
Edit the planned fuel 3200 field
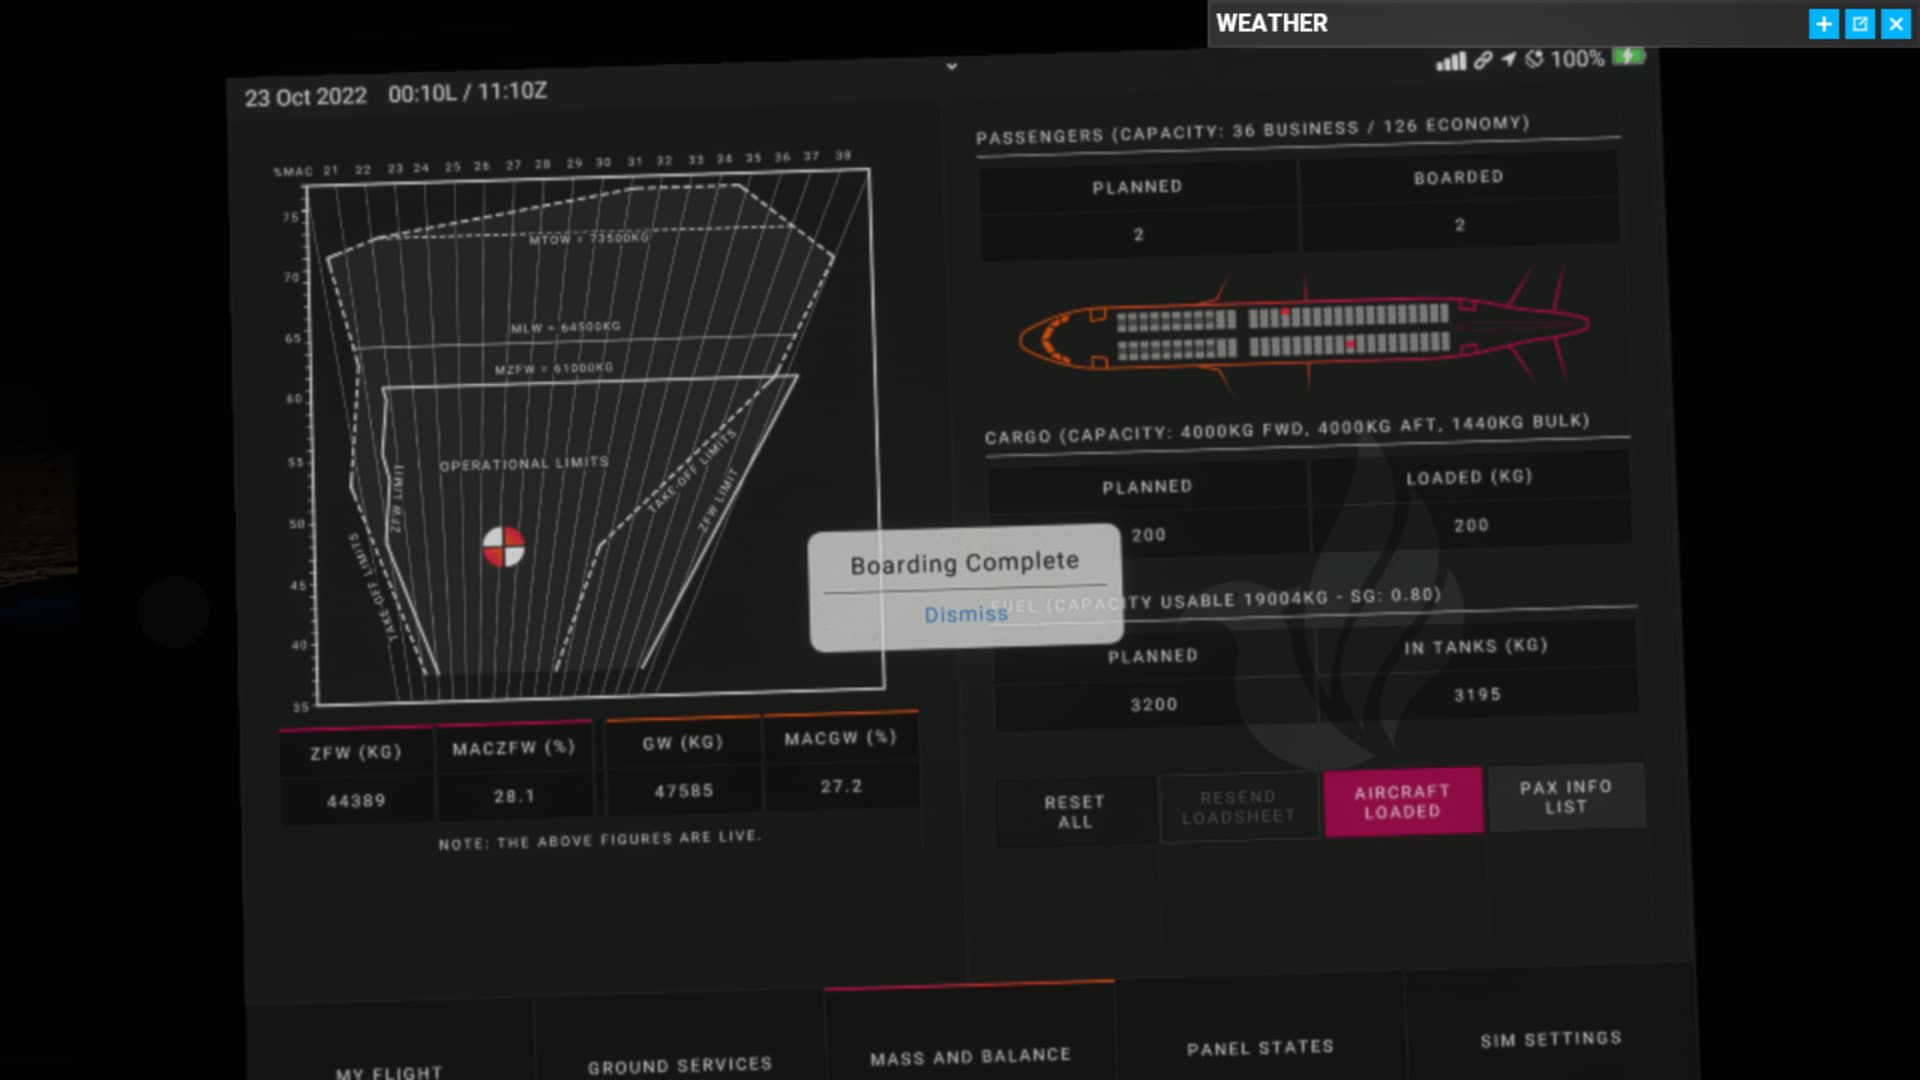click(1153, 705)
